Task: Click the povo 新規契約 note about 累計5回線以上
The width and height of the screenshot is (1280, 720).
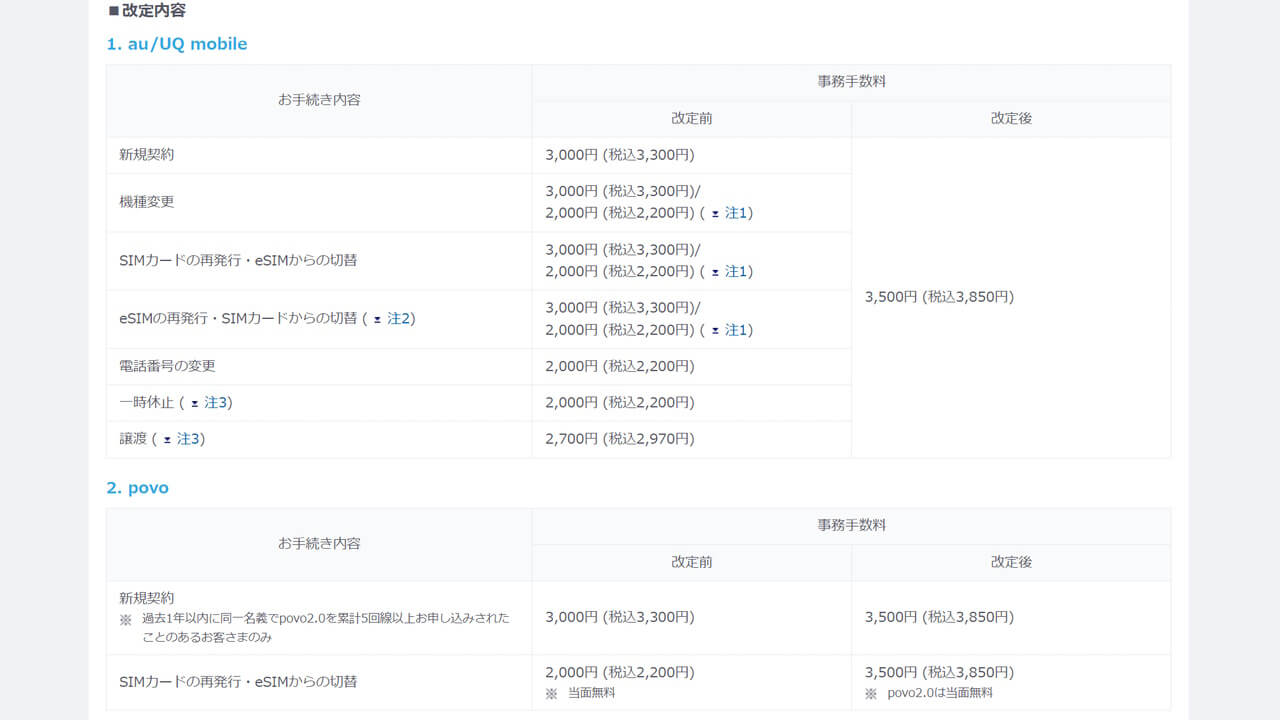Action: point(324,627)
